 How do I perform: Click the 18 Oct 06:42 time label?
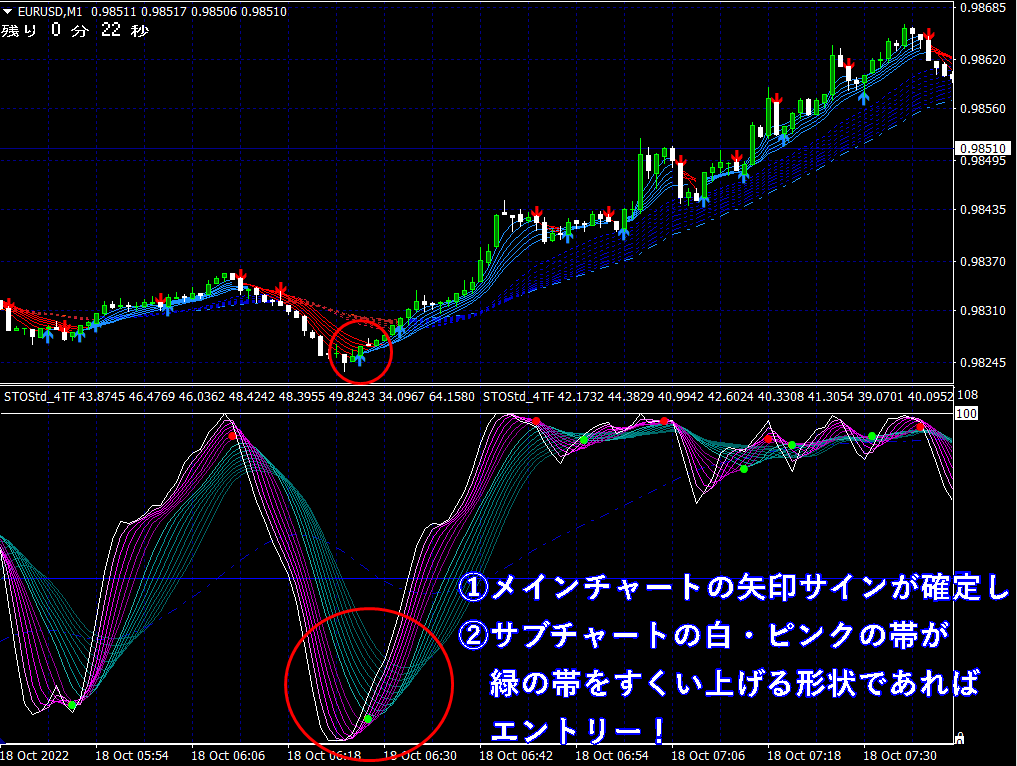pos(516,756)
